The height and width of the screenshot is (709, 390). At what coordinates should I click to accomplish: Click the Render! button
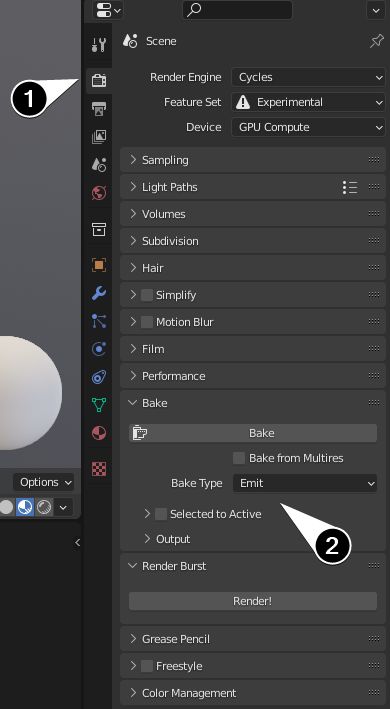click(253, 601)
